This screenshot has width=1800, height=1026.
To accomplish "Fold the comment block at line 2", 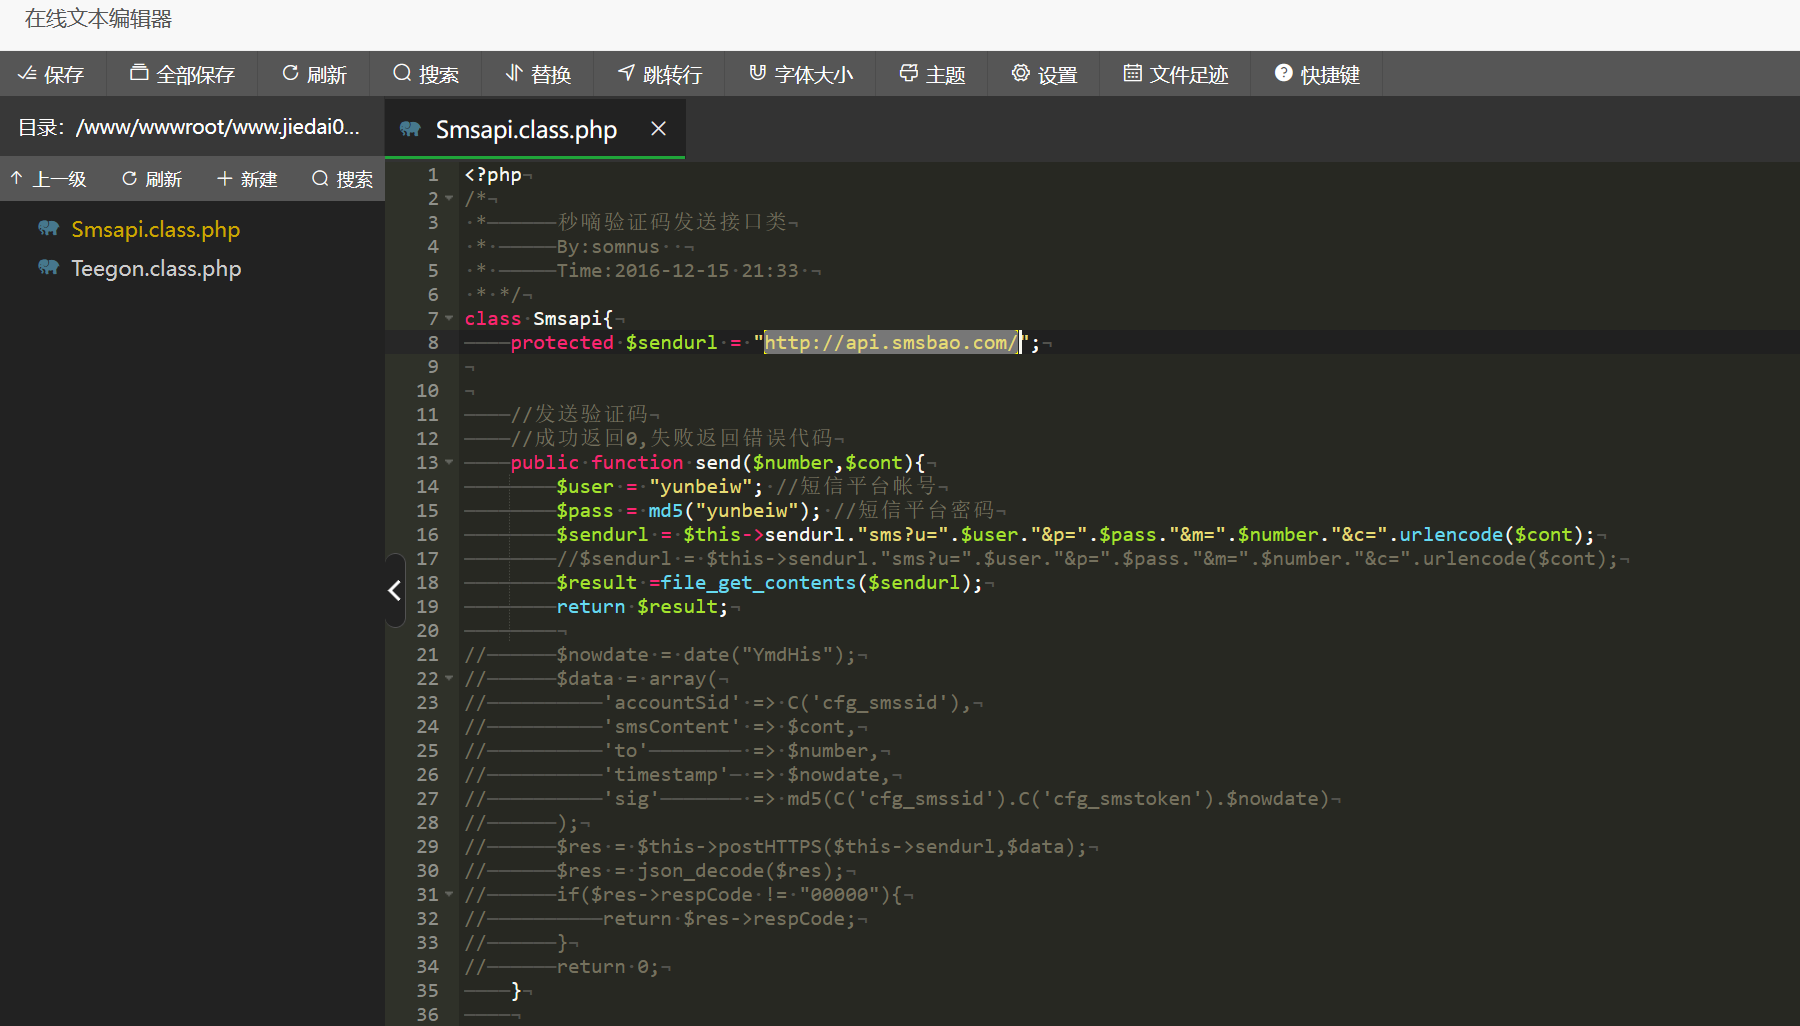I will [449, 199].
